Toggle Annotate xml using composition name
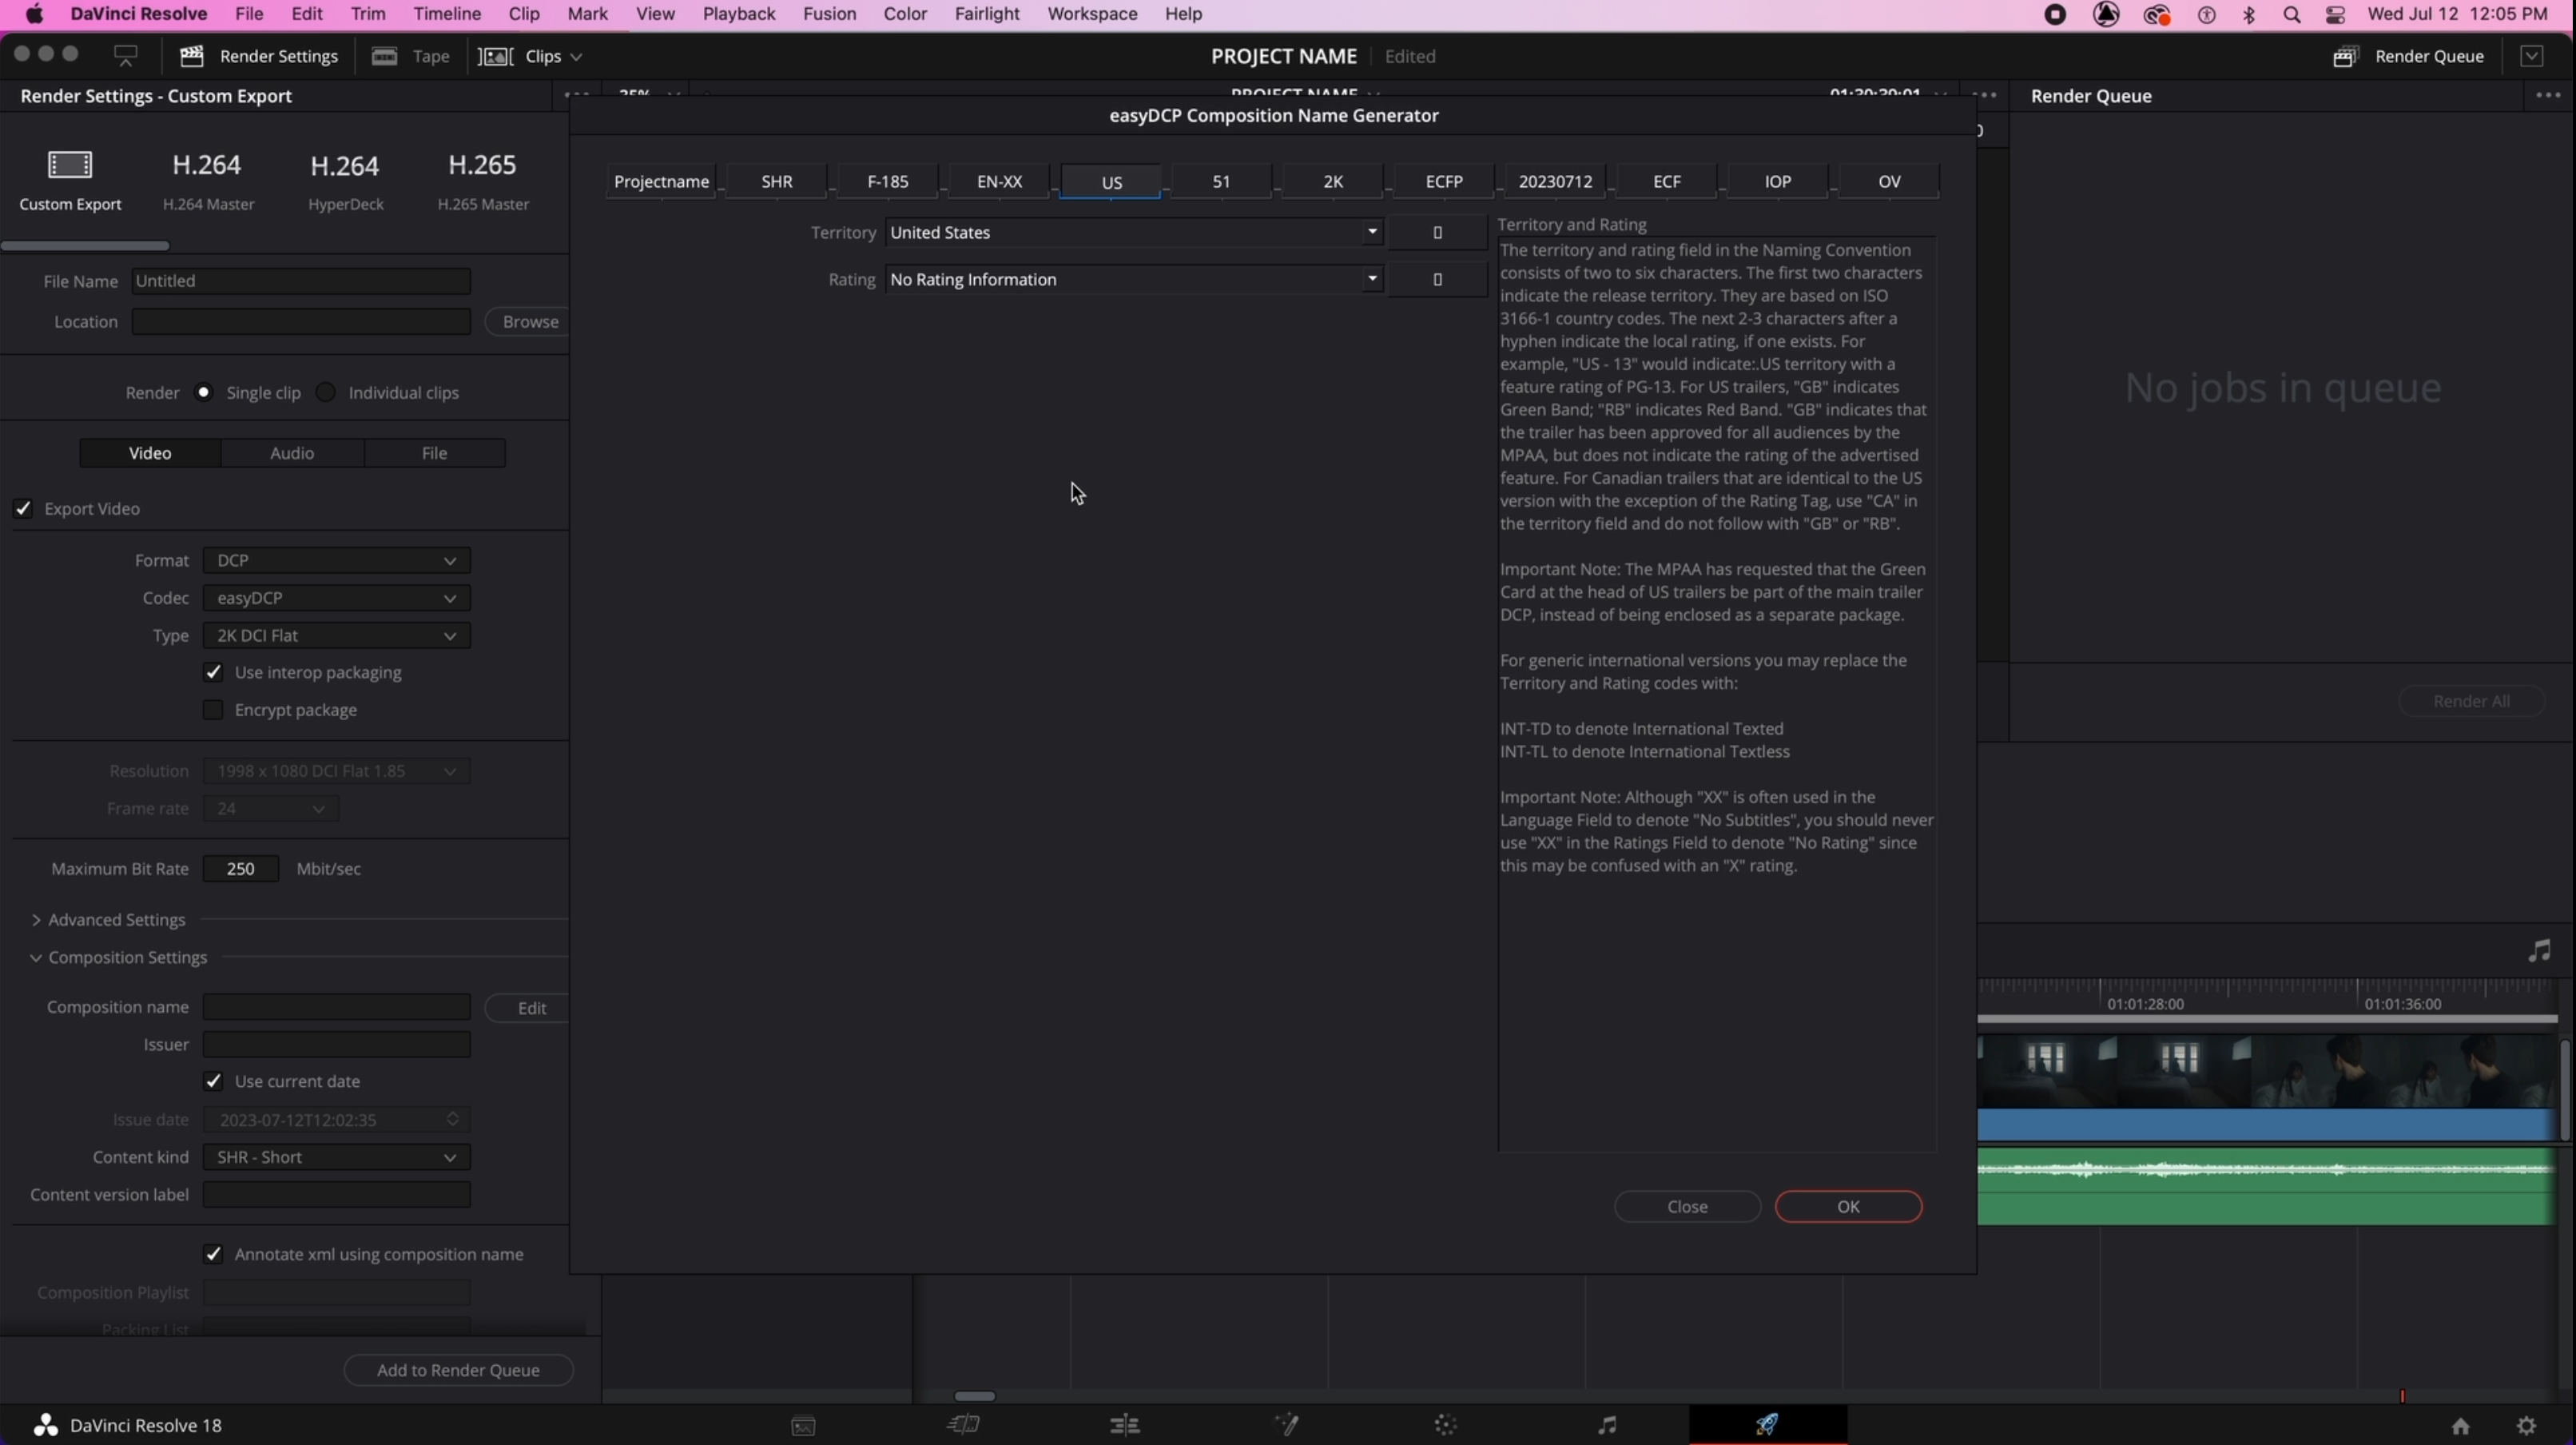Image resolution: width=2576 pixels, height=1445 pixels. (213, 1254)
